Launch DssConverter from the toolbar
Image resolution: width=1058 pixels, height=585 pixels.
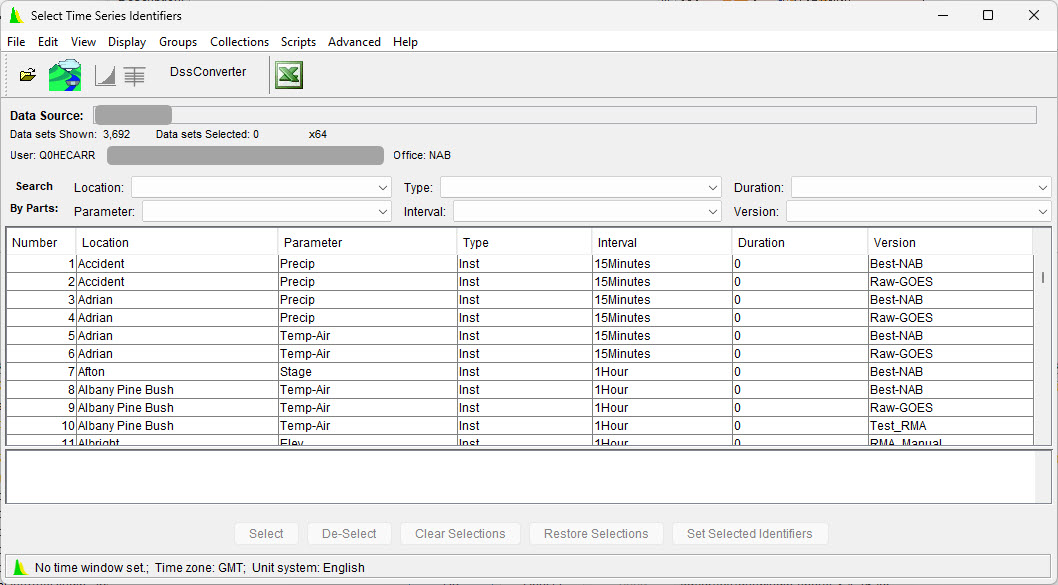[208, 72]
